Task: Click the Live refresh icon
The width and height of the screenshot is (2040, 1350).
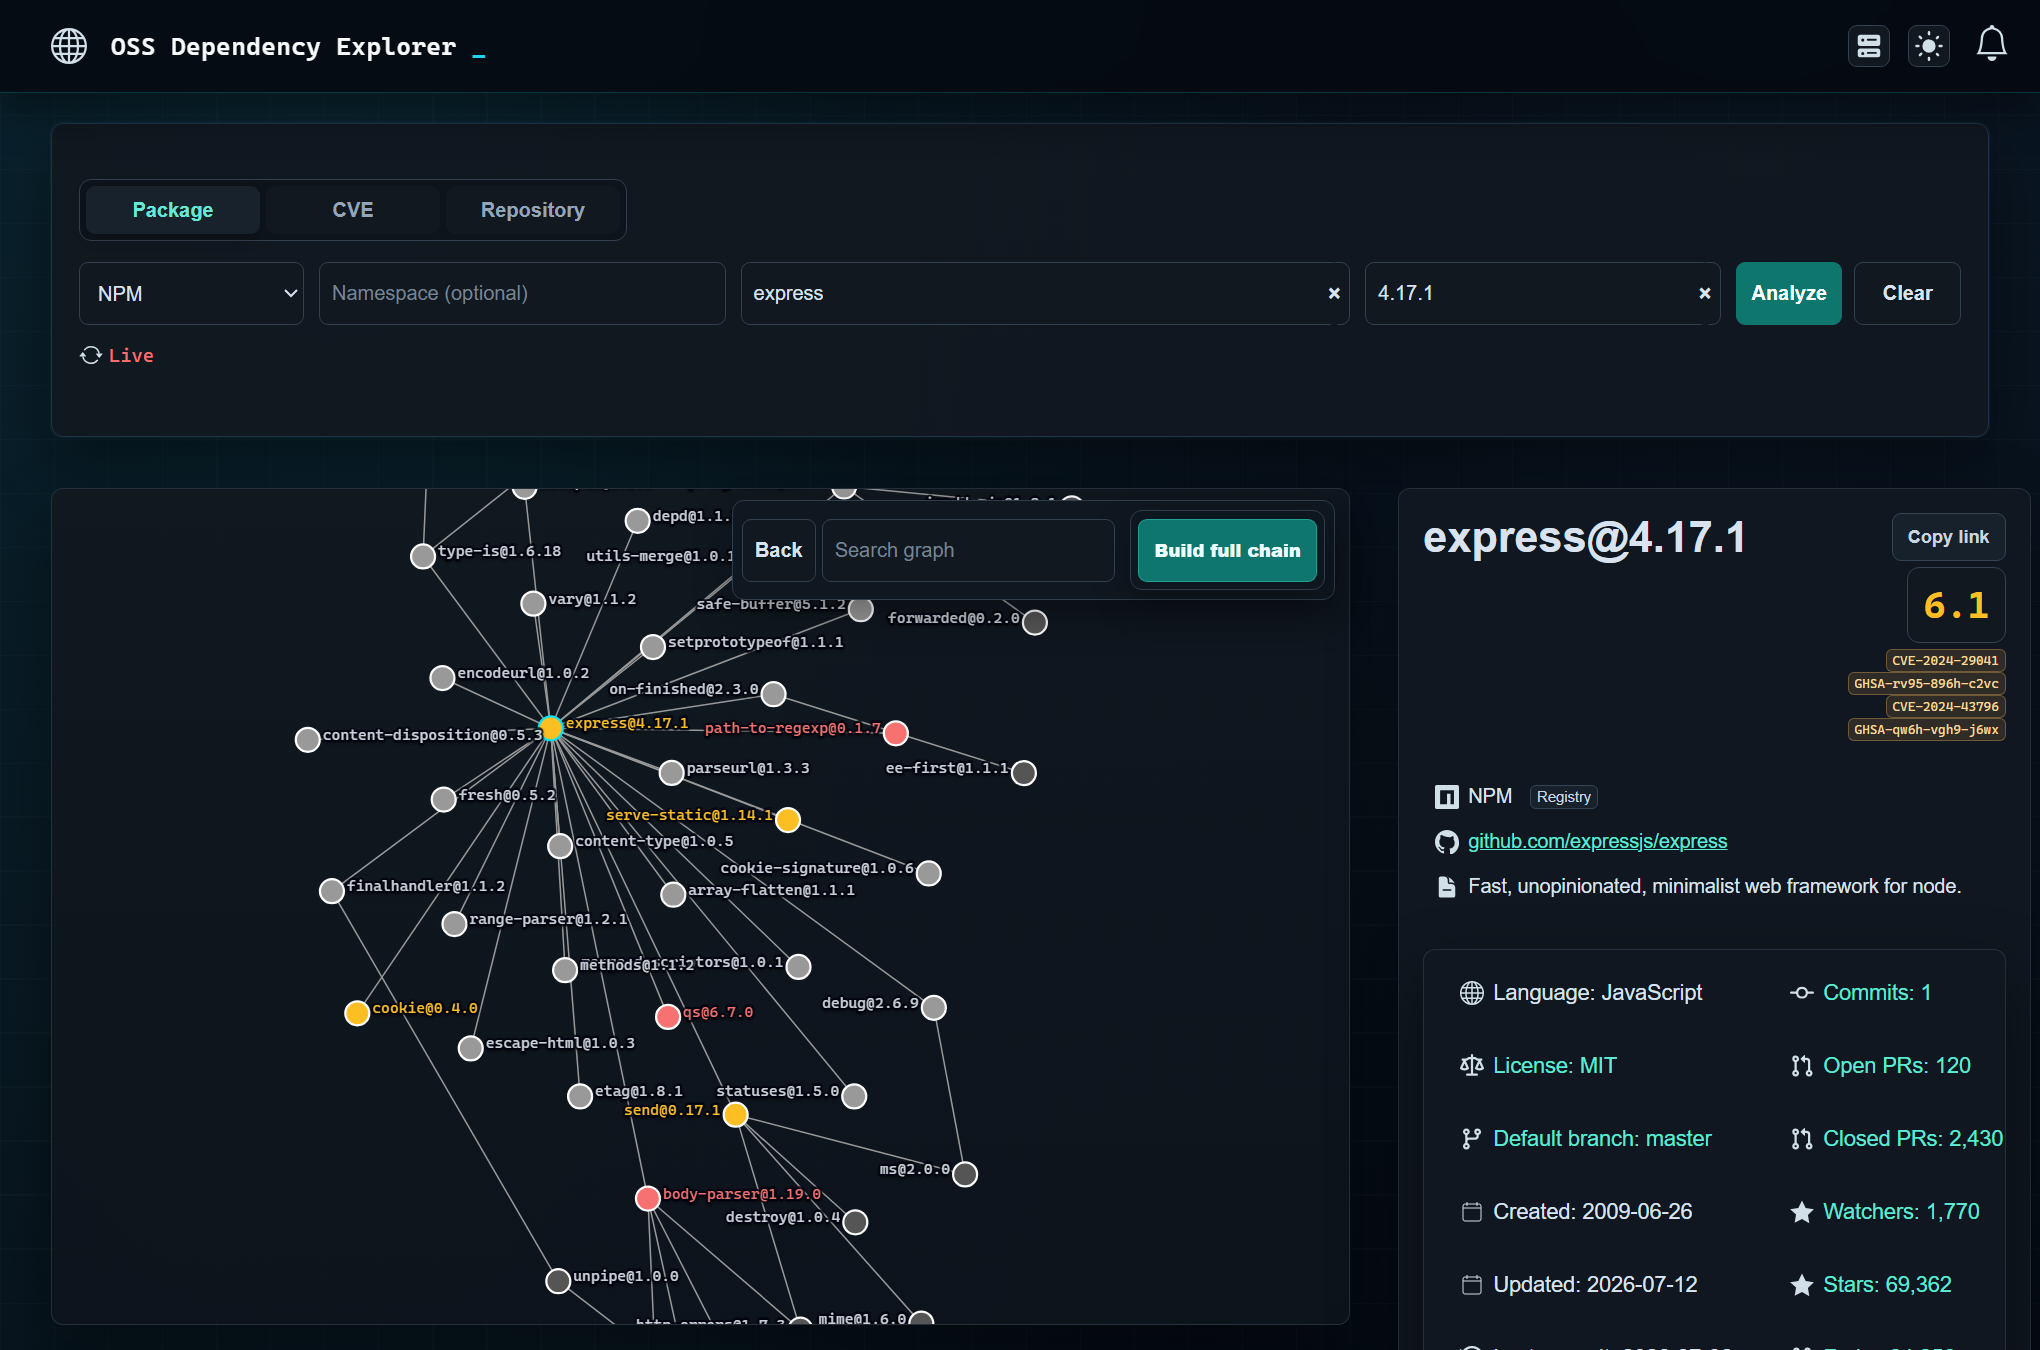Action: point(91,355)
